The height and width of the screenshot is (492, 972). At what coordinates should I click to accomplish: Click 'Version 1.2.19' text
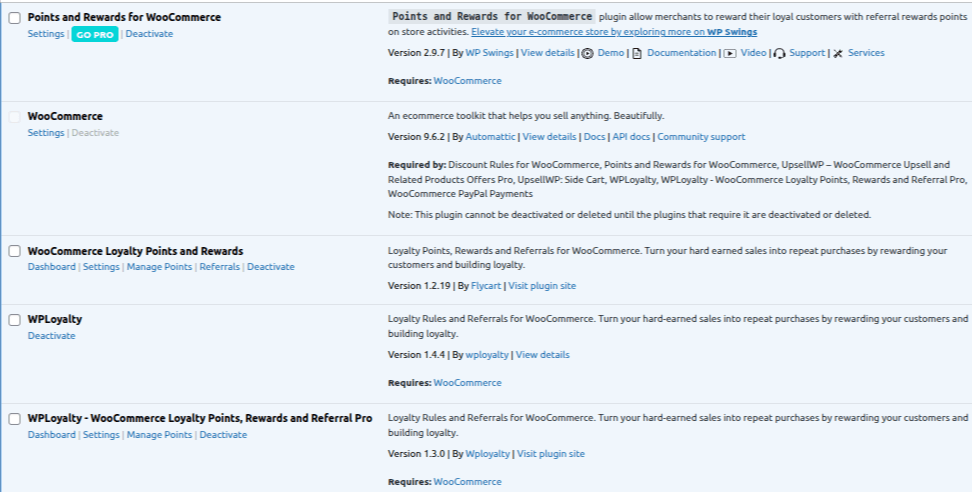(x=419, y=286)
